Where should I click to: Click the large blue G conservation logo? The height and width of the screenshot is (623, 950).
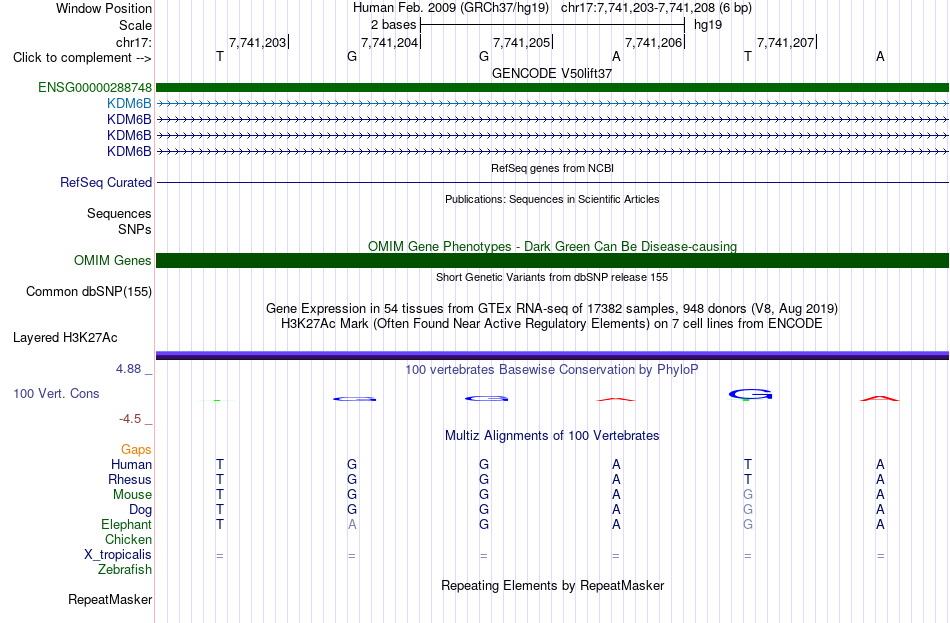pos(750,395)
